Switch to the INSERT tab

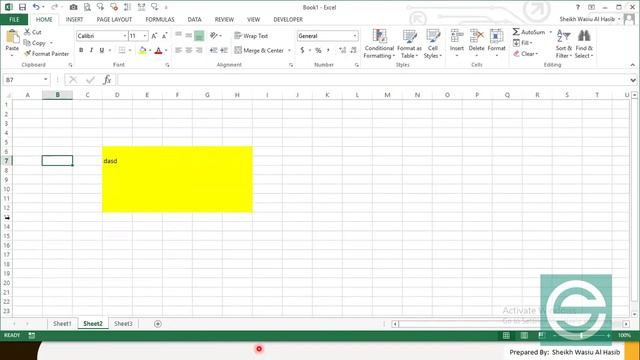74,19
